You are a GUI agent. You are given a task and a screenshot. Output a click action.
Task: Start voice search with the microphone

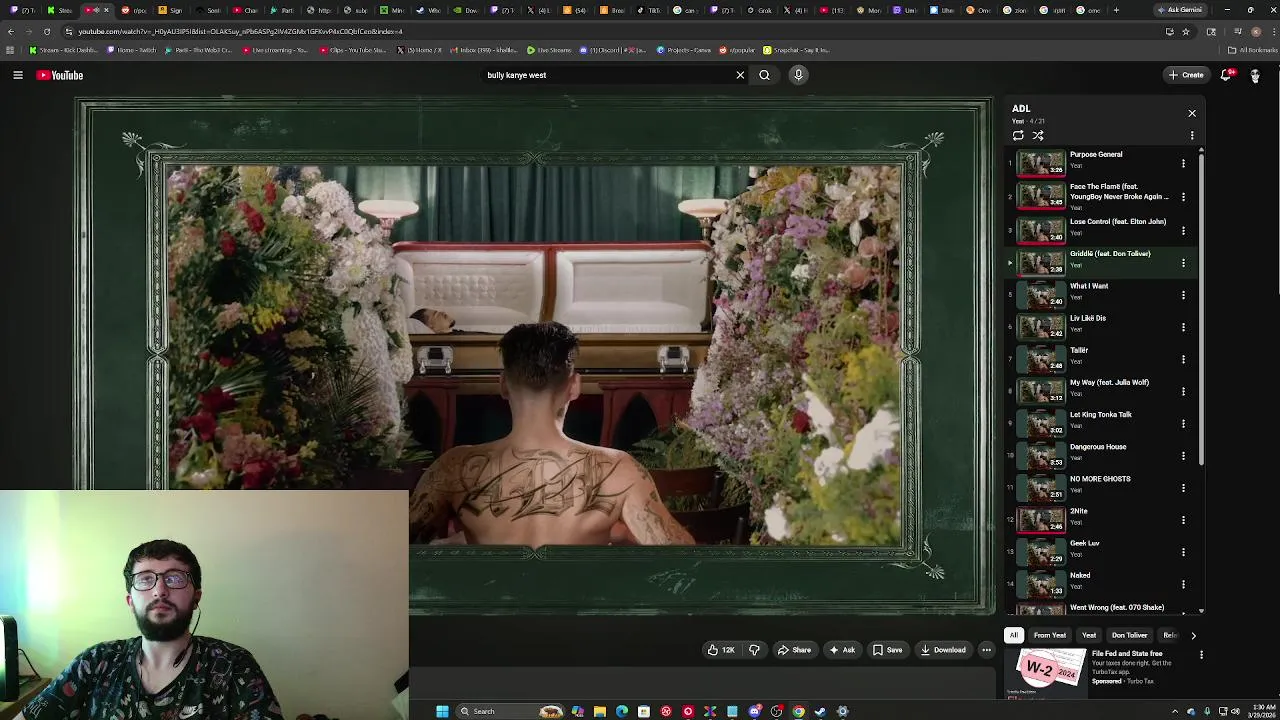(798, 75)
